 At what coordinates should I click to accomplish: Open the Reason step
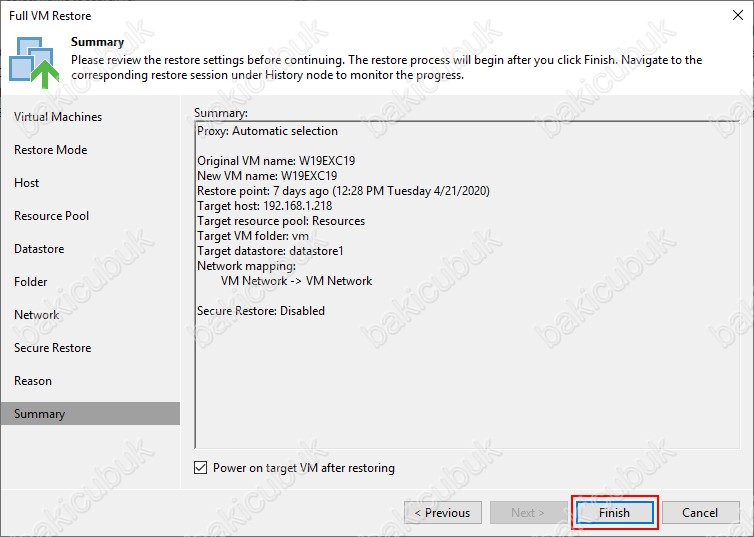tap(33, 381)
